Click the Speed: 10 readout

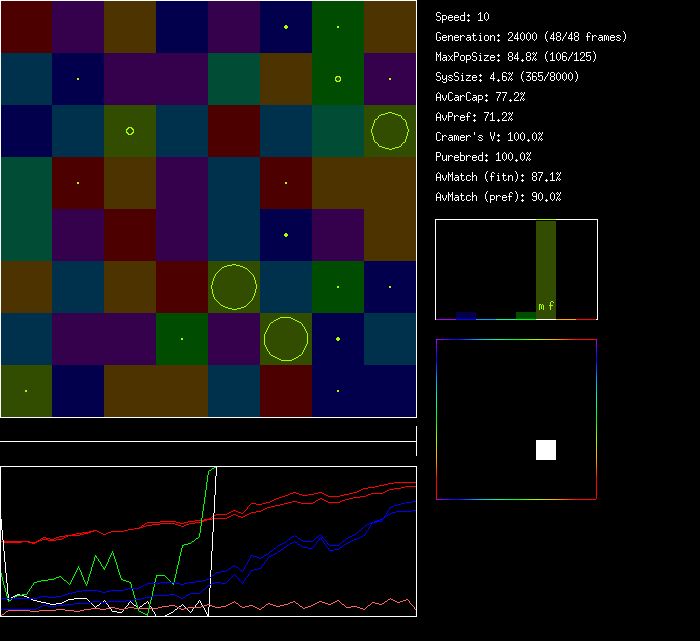[x=463, y=17]
